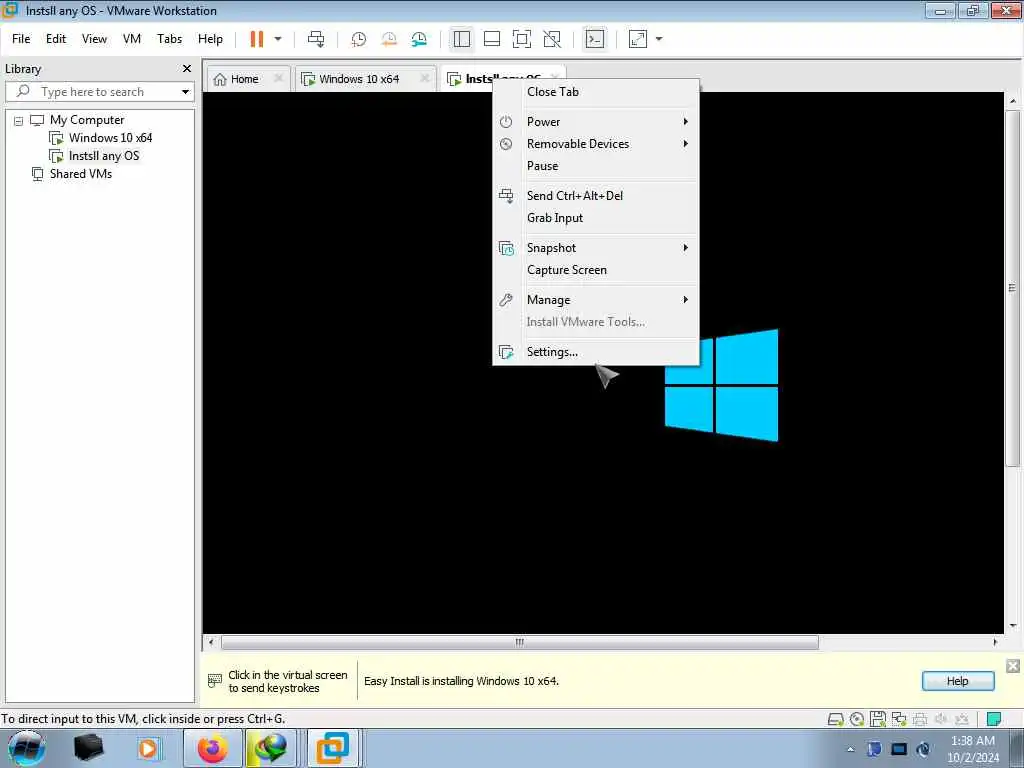Toggle the Show Library sidebar toolbar icon
This screenshot has width=1024, height=768.
point(462,39)
